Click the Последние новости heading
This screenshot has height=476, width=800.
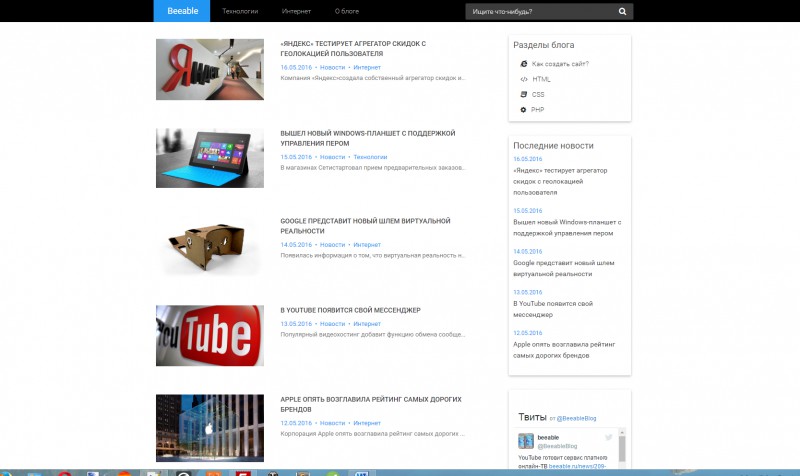pyautogui.click(x=553, y=145)
